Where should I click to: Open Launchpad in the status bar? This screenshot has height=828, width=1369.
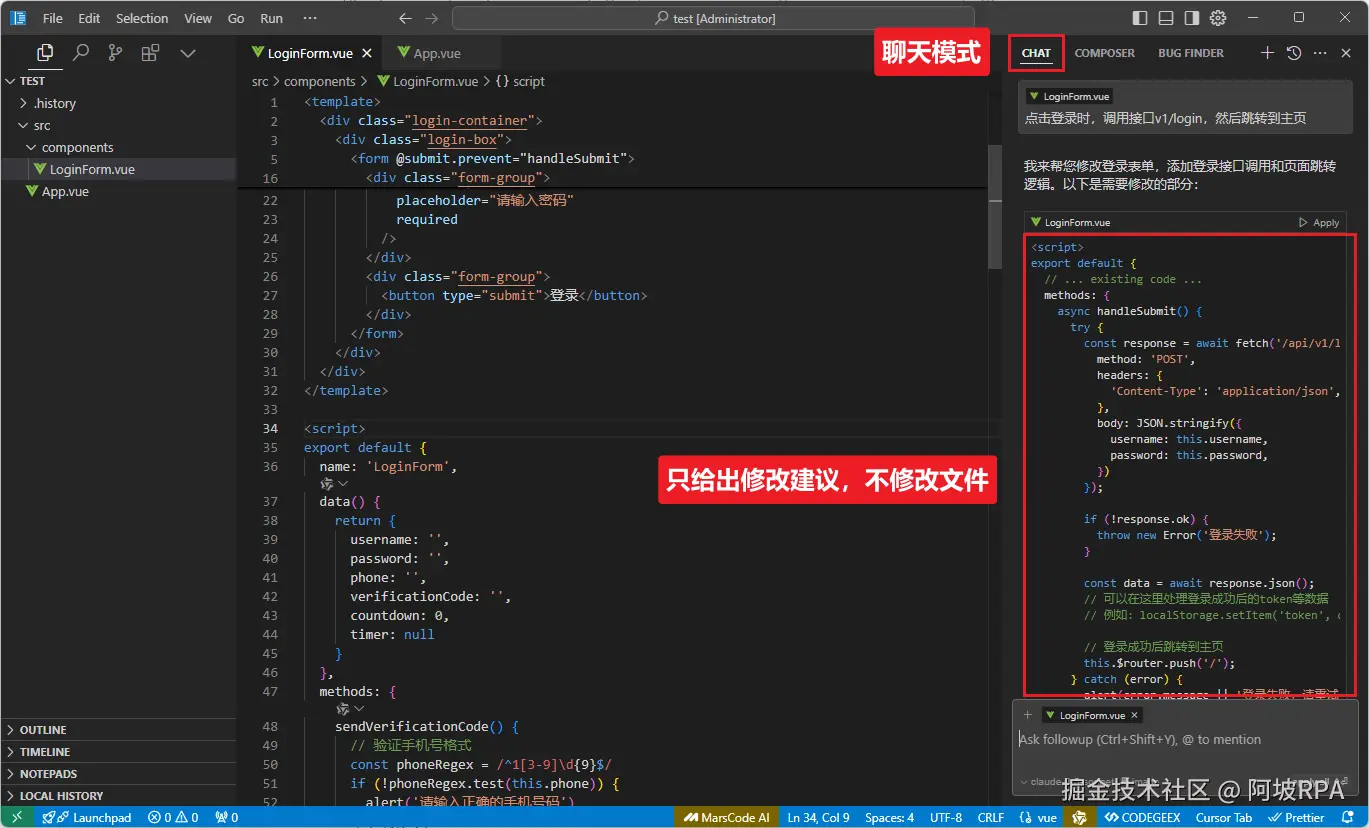coord(87,817)
